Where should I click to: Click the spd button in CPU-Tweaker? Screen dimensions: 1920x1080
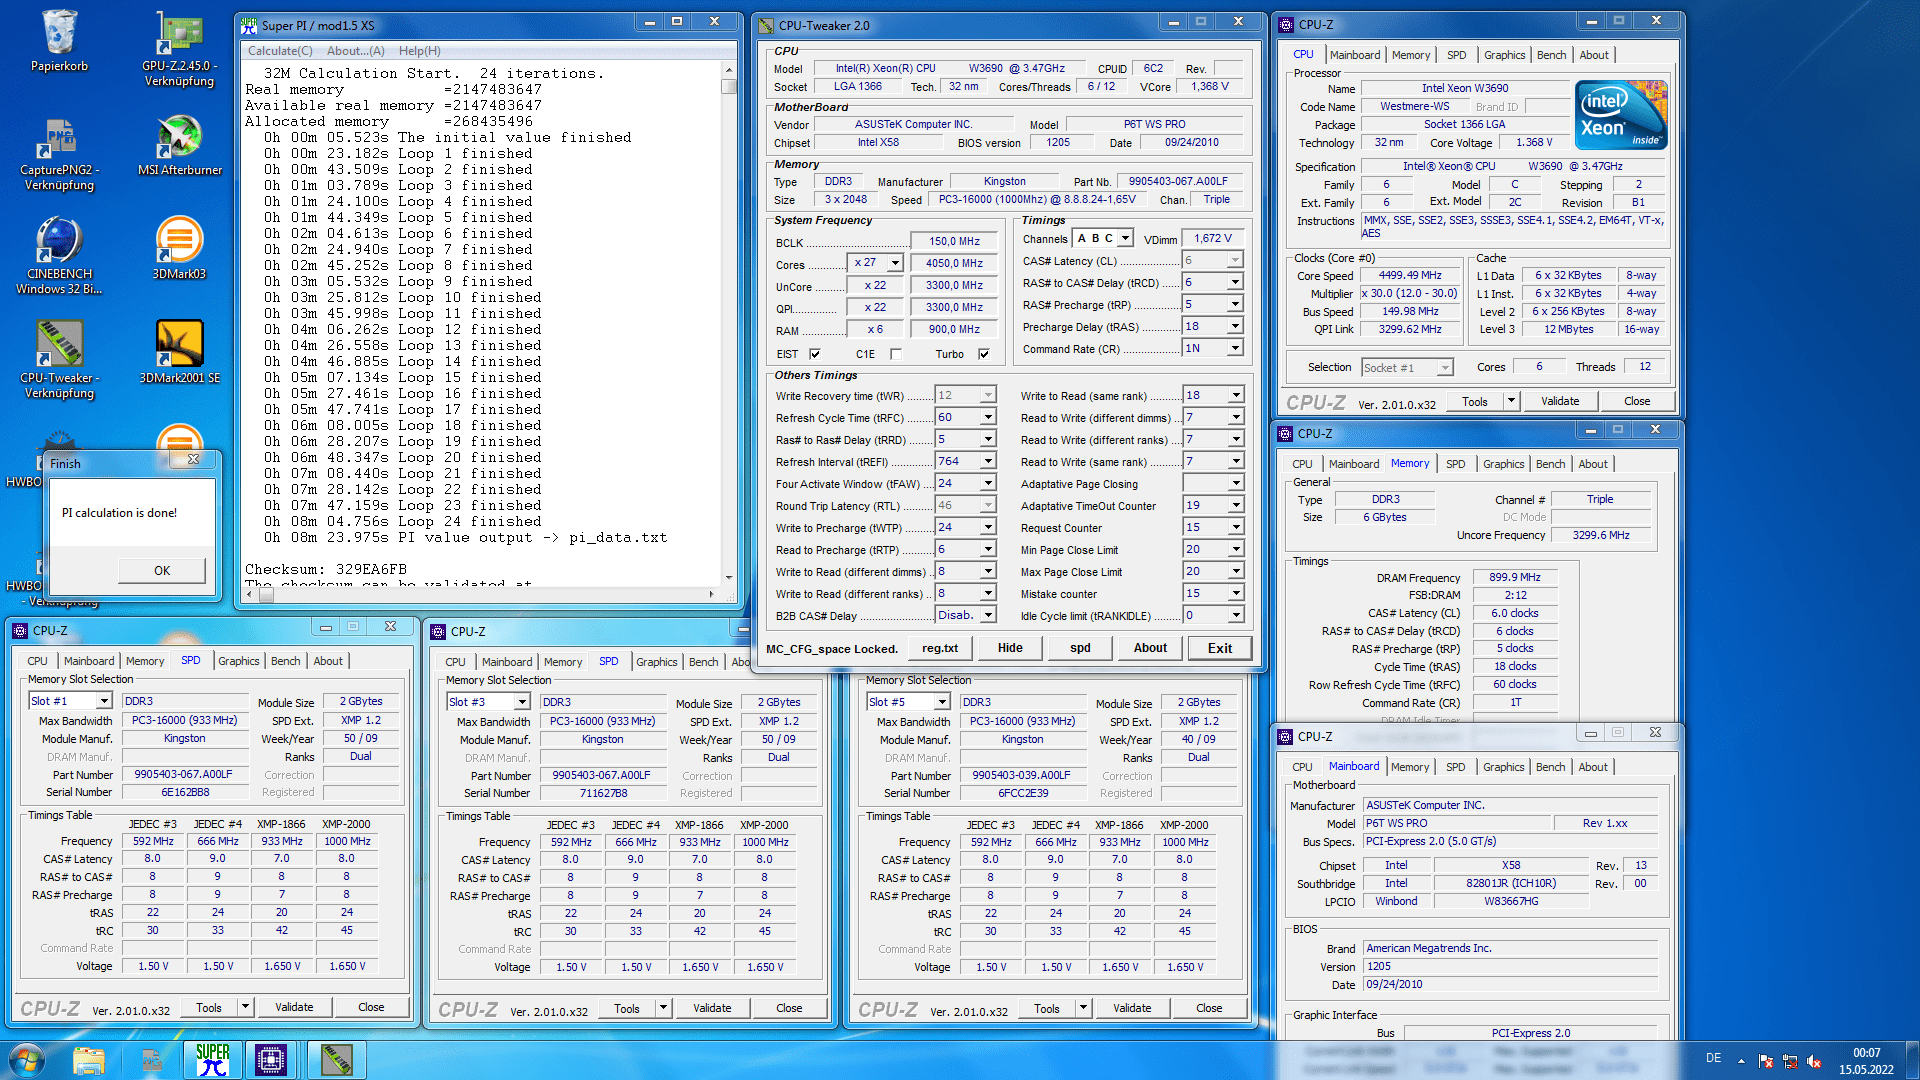[1080, 648]
